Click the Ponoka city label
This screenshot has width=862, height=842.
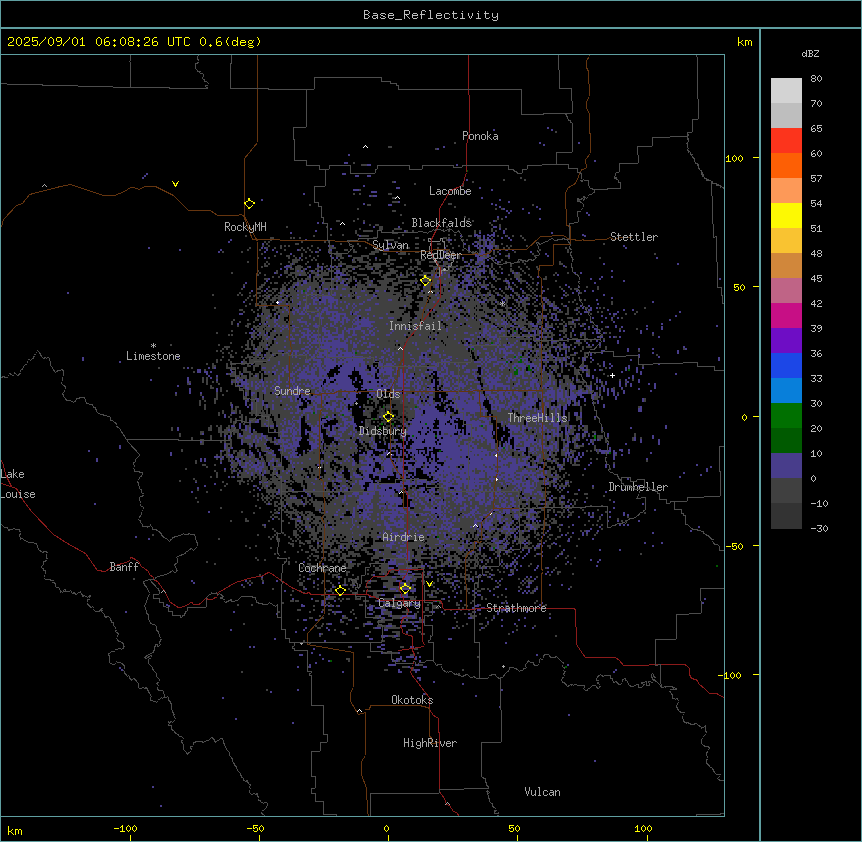[480, 136]
